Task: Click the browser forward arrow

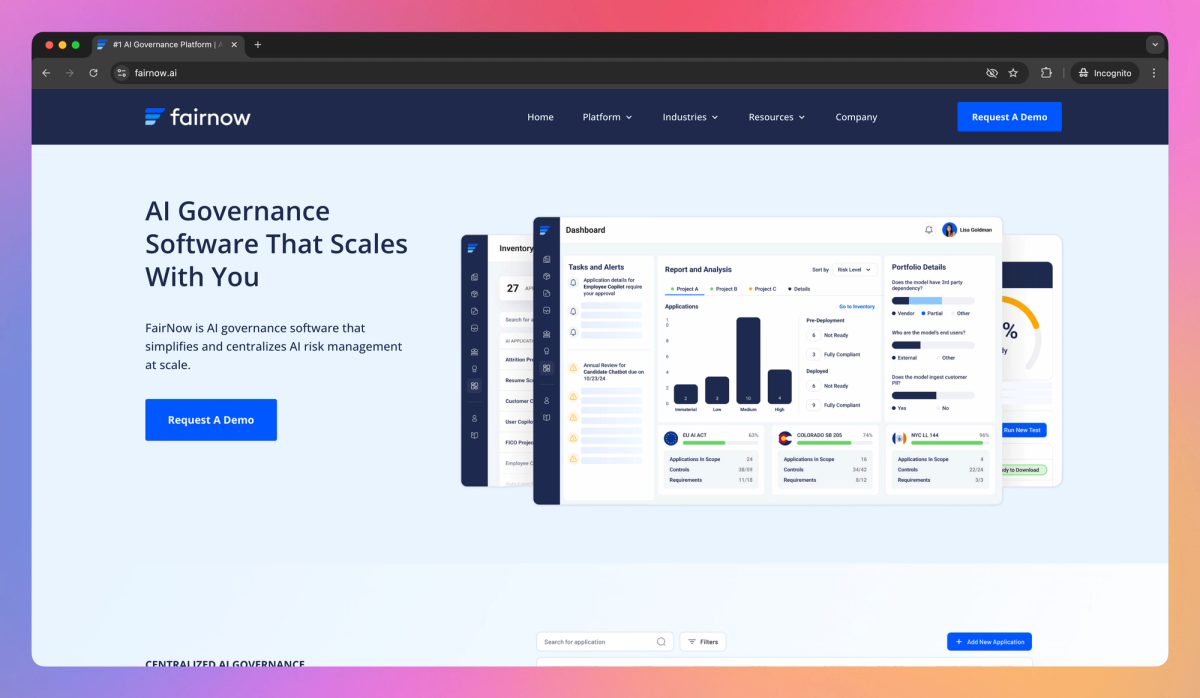Action: (x=70, y=73)
